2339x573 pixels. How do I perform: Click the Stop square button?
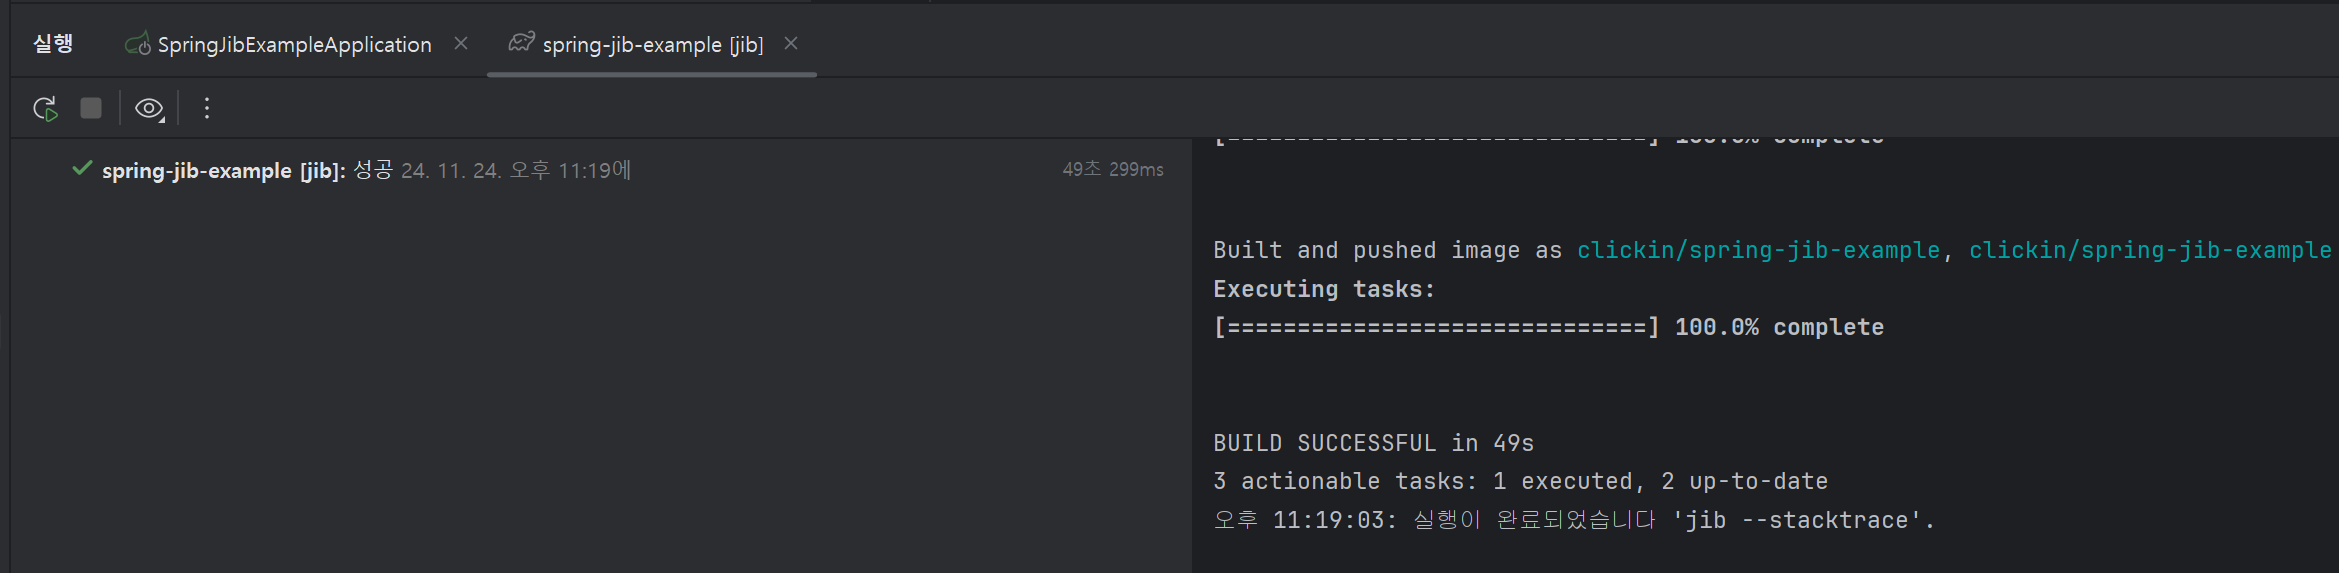pyautogui.click(x=91, y=108)
